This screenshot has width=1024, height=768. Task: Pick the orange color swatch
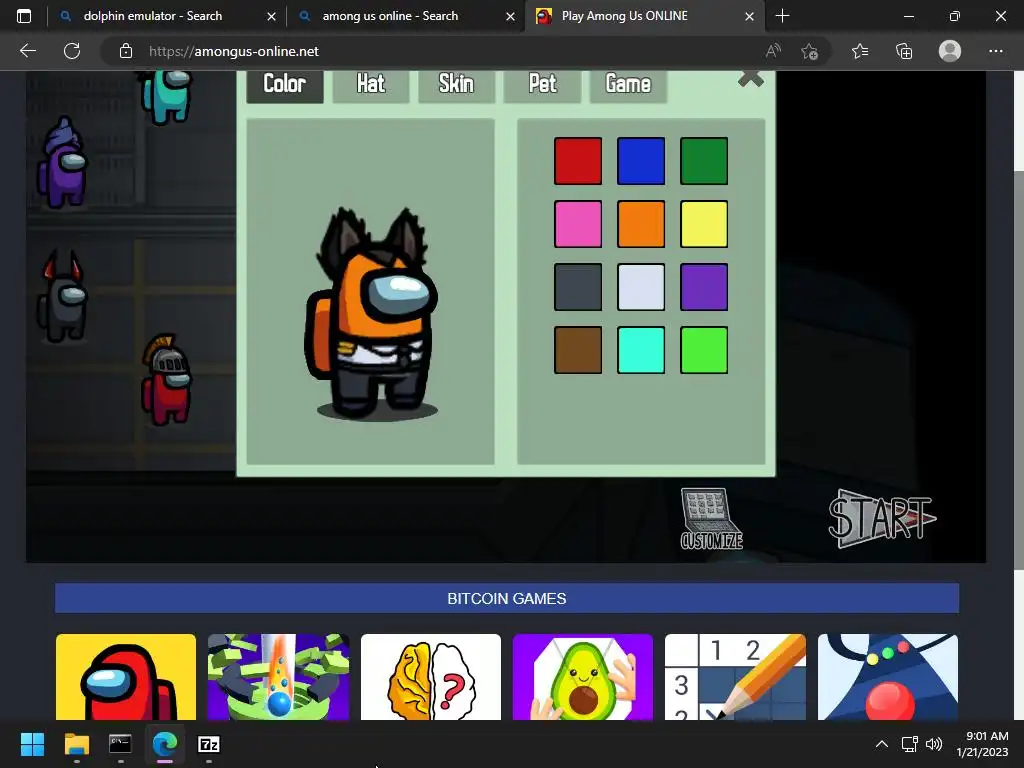click(641, 224)
